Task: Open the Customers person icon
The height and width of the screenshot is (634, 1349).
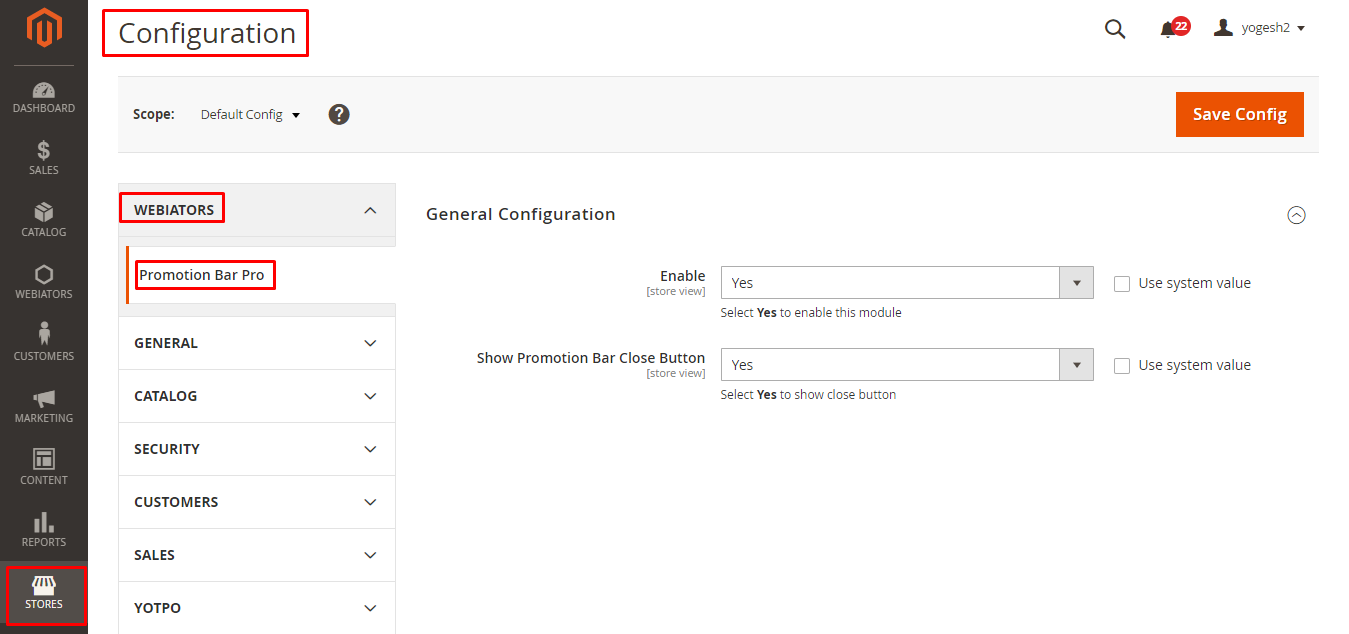Action: [43, 335]
